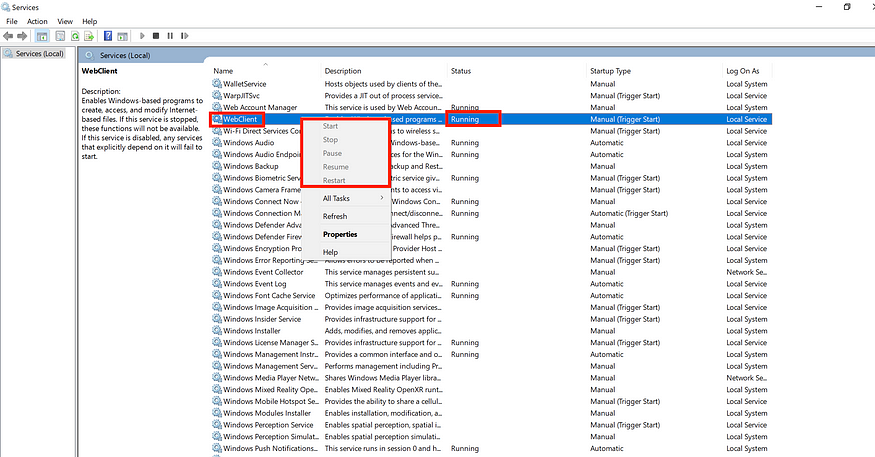
Task: Choose Start in the context menu
Action: pyautogui.click(x=330, y=126)
